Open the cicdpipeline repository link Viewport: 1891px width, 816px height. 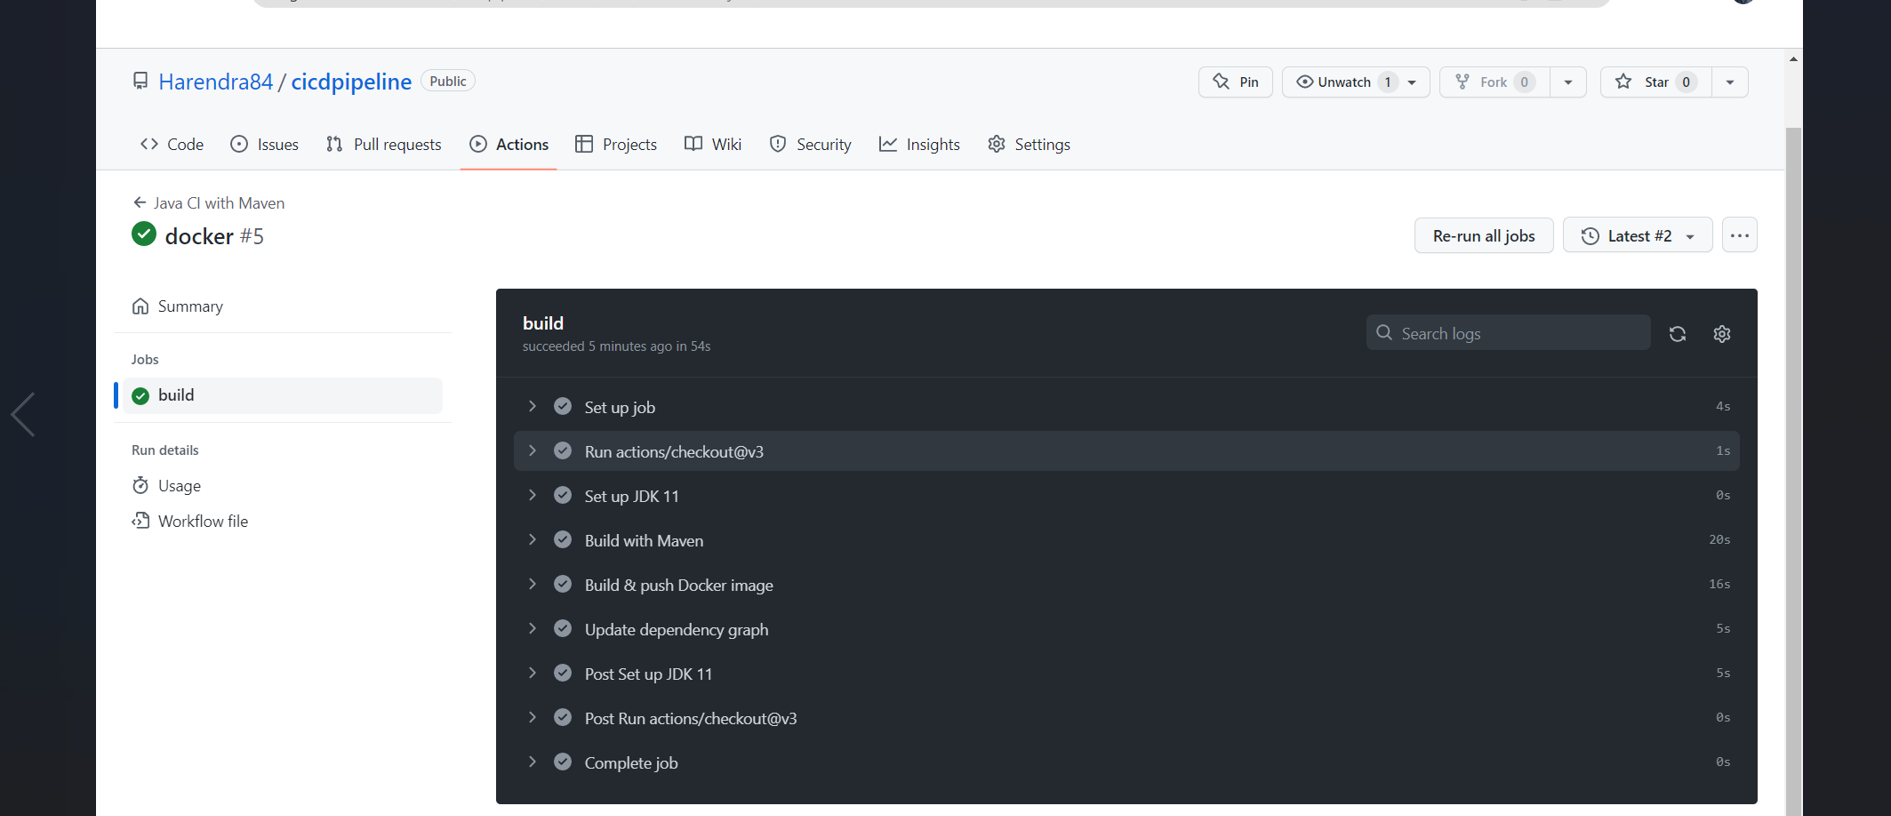pyautogui.click(x=351, y=81)
